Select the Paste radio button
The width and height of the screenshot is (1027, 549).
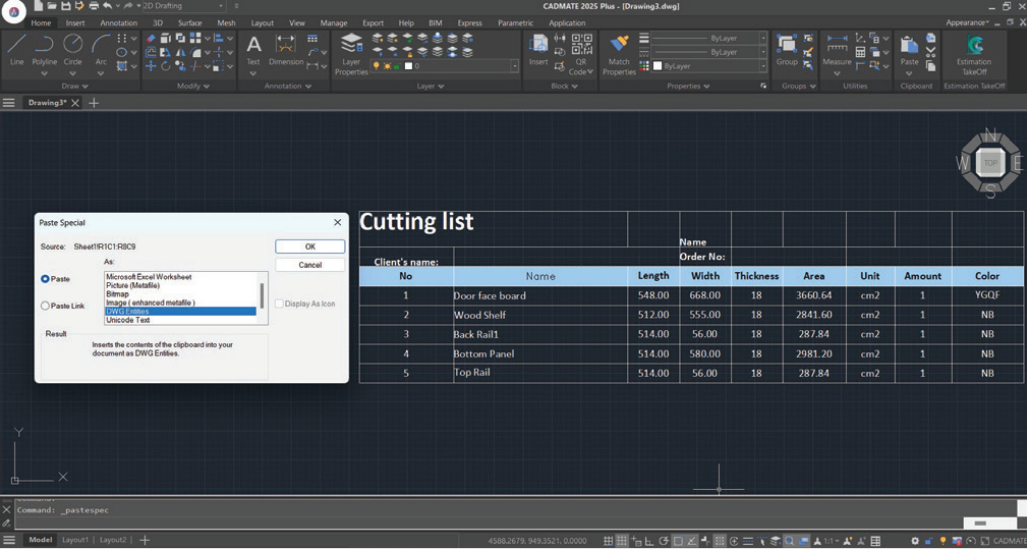click(x=45, y=279)
